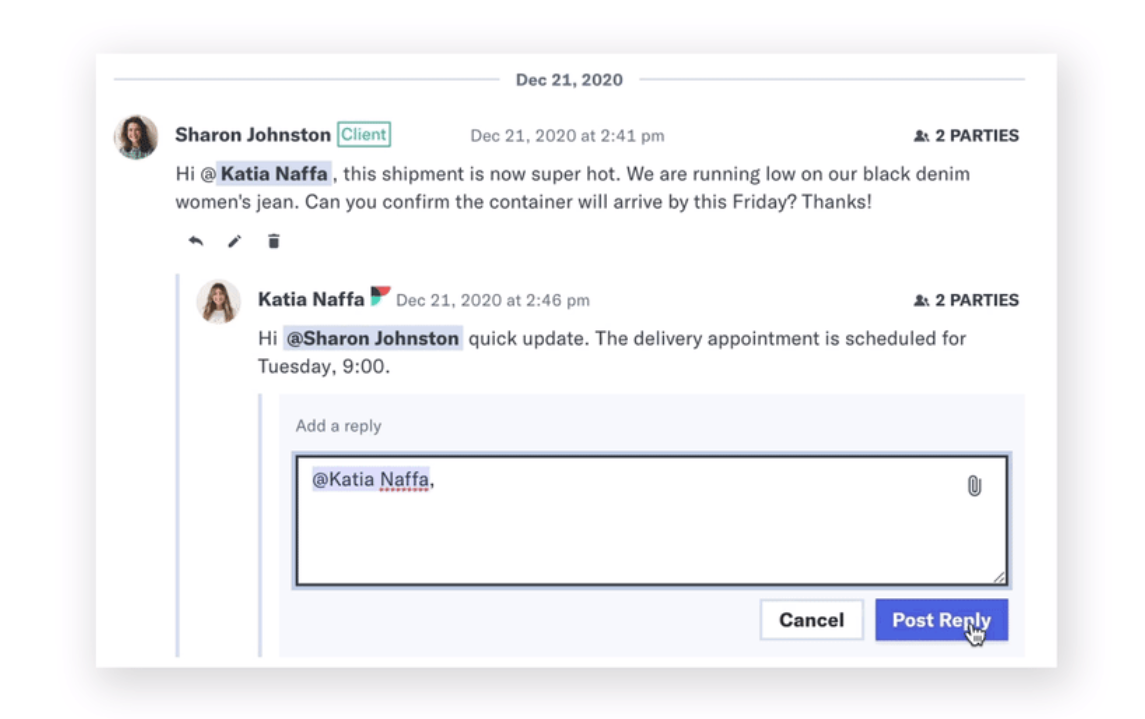Click the trash delete icon under Sharon's message
Screen dimensions: 1145x719
(273, 241)
